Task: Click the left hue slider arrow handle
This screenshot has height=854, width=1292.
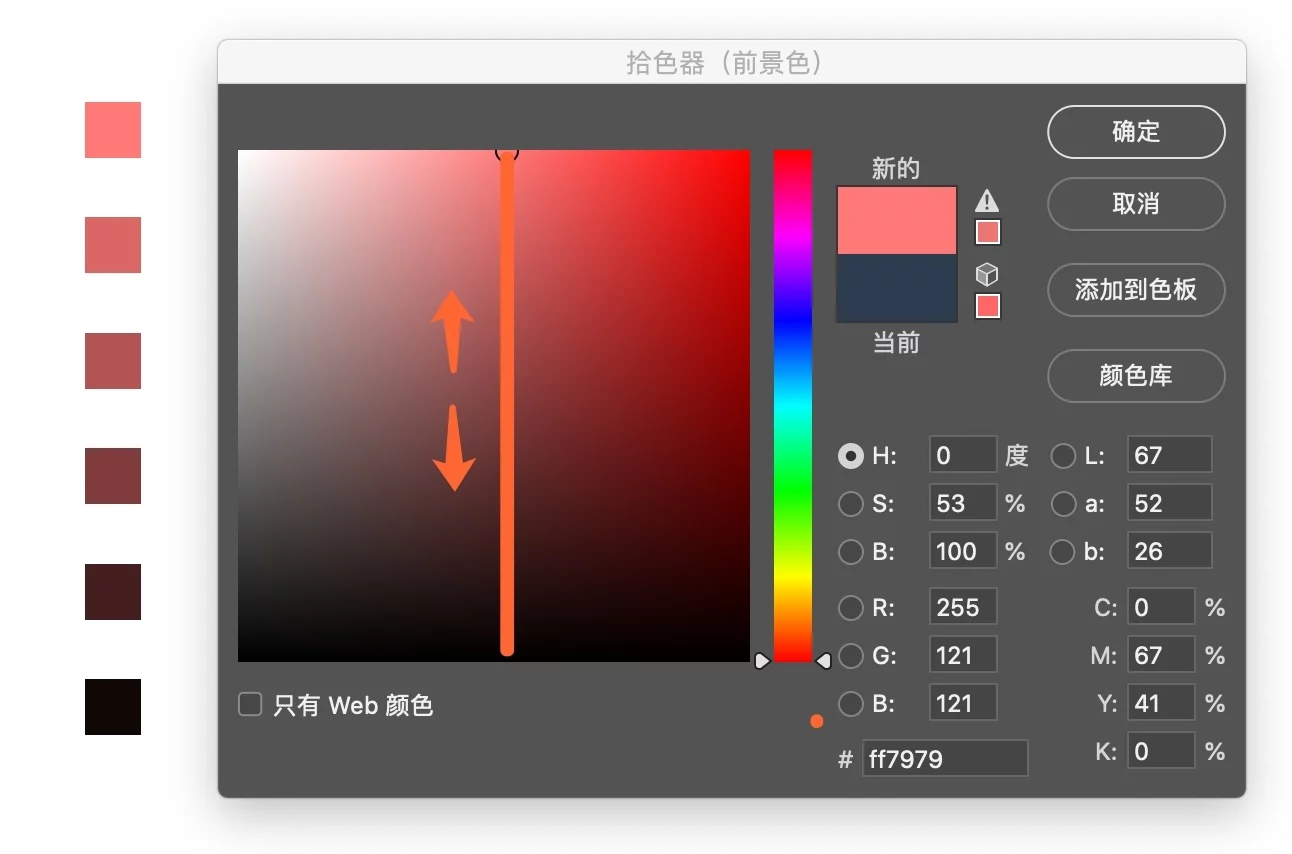Action: [x=762, y=661]
